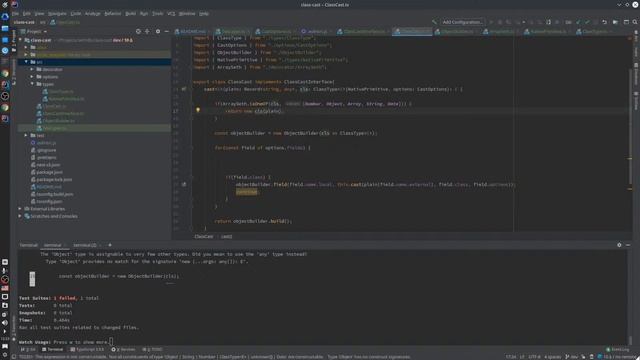The height and width of the screenshot is (360, 640).
Task: Hide the Terminal panel with the minus icon
Action: point(628,245)
